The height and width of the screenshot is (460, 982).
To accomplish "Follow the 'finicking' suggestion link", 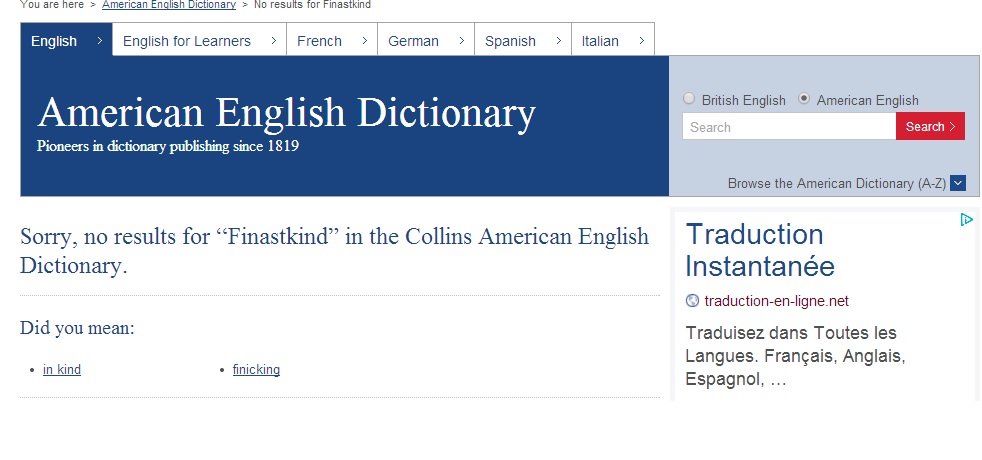I will pos(256,369).
